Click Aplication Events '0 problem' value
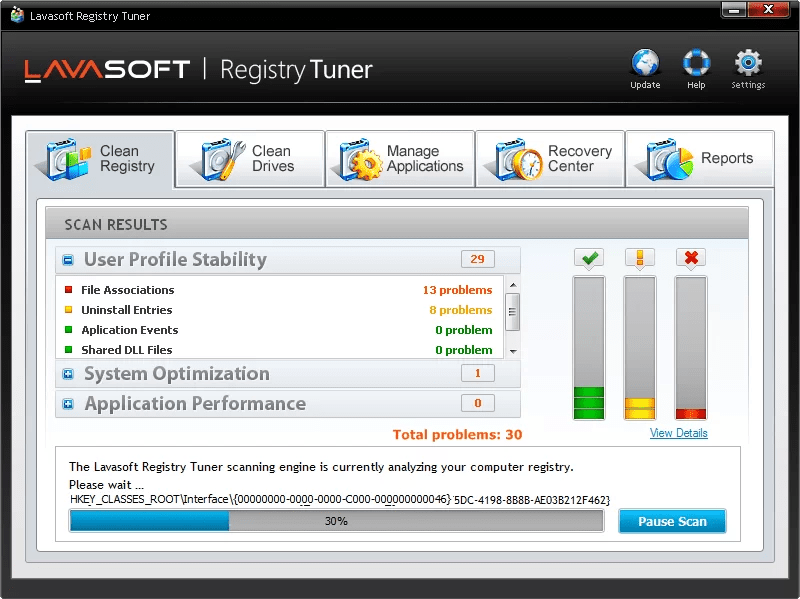This screenshot has height=599, width=800. pyautogui.click(x=464, y=330)
